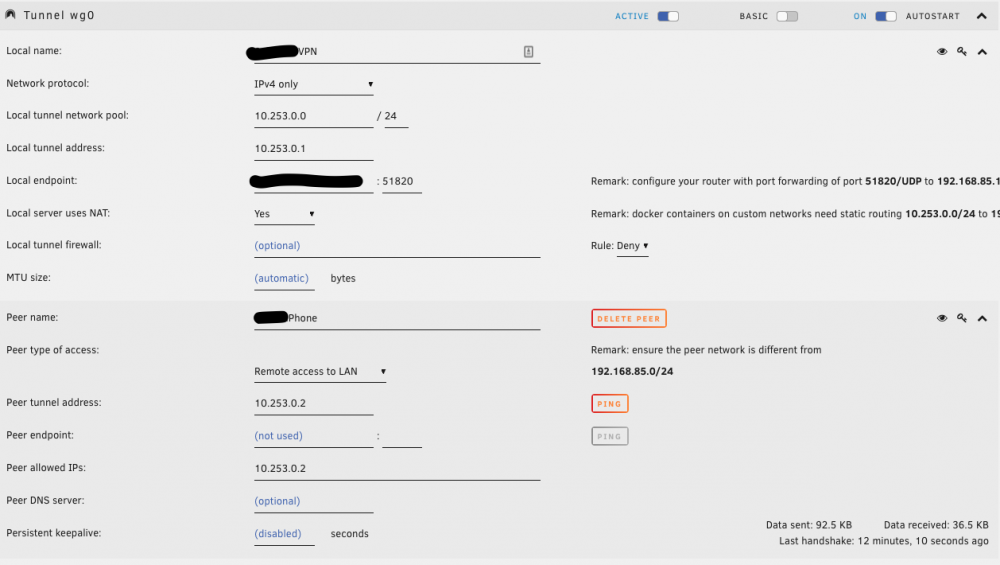This screenshot has width=1000, height=565.
Task: Toggle the BASIC mode switch
Action: click(787, 16)
